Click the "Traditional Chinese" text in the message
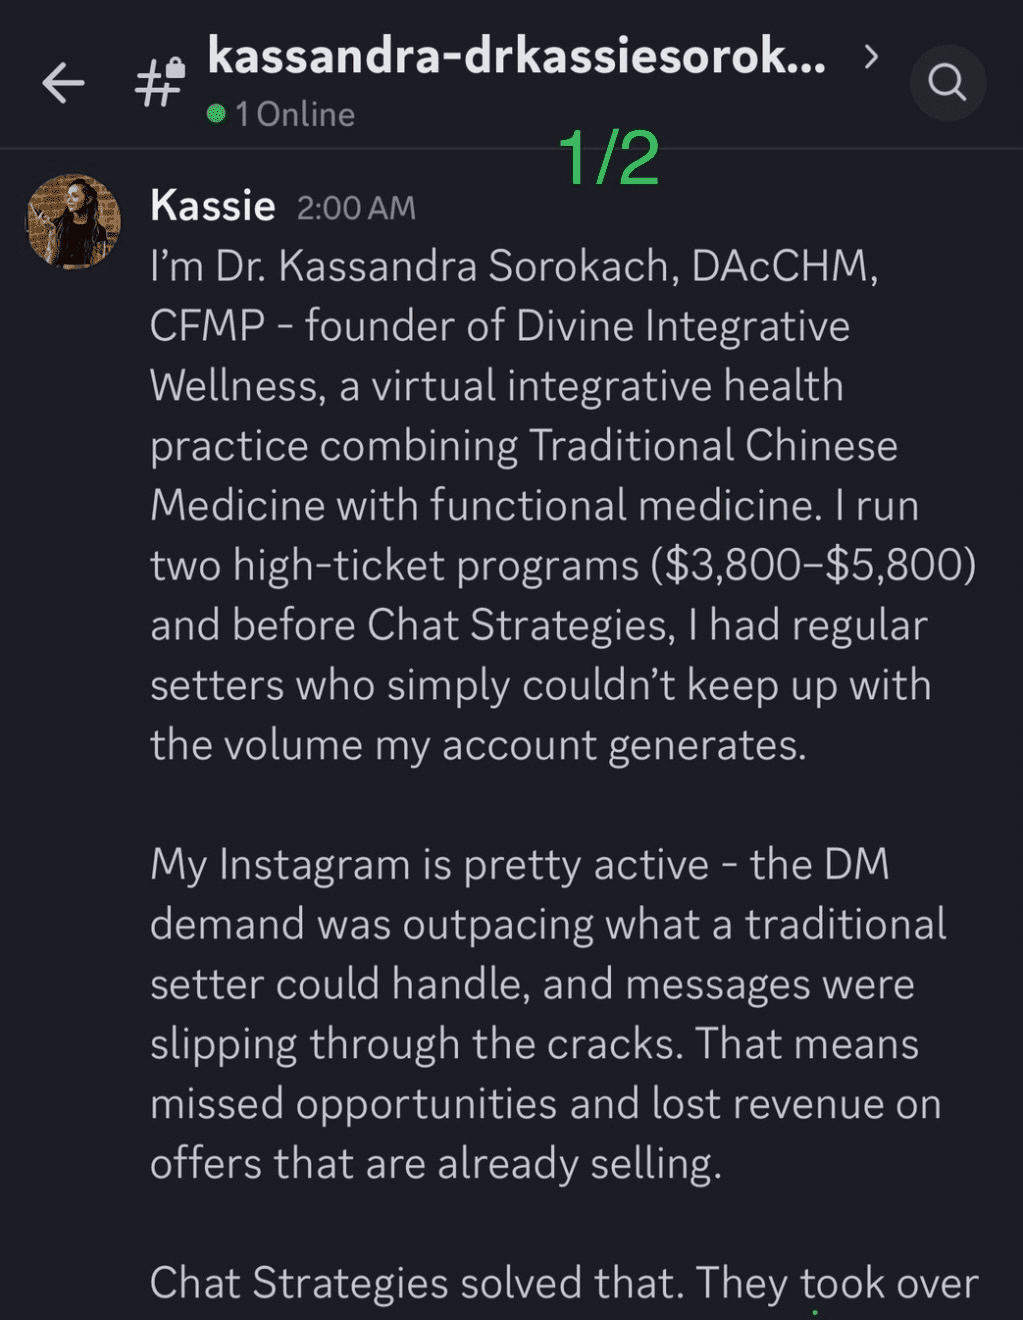The width and height of the screenshot is (1023, 1320). 713,446
